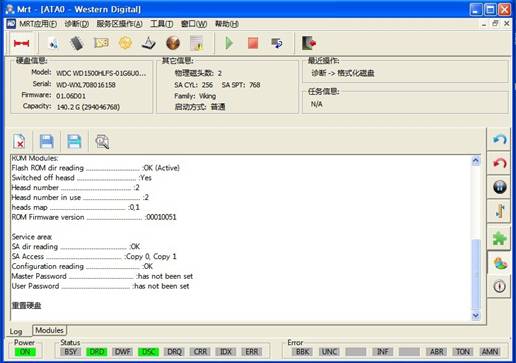516x363 pixels.
Task: Switch to the Modules tab
Action: [49, 330]
